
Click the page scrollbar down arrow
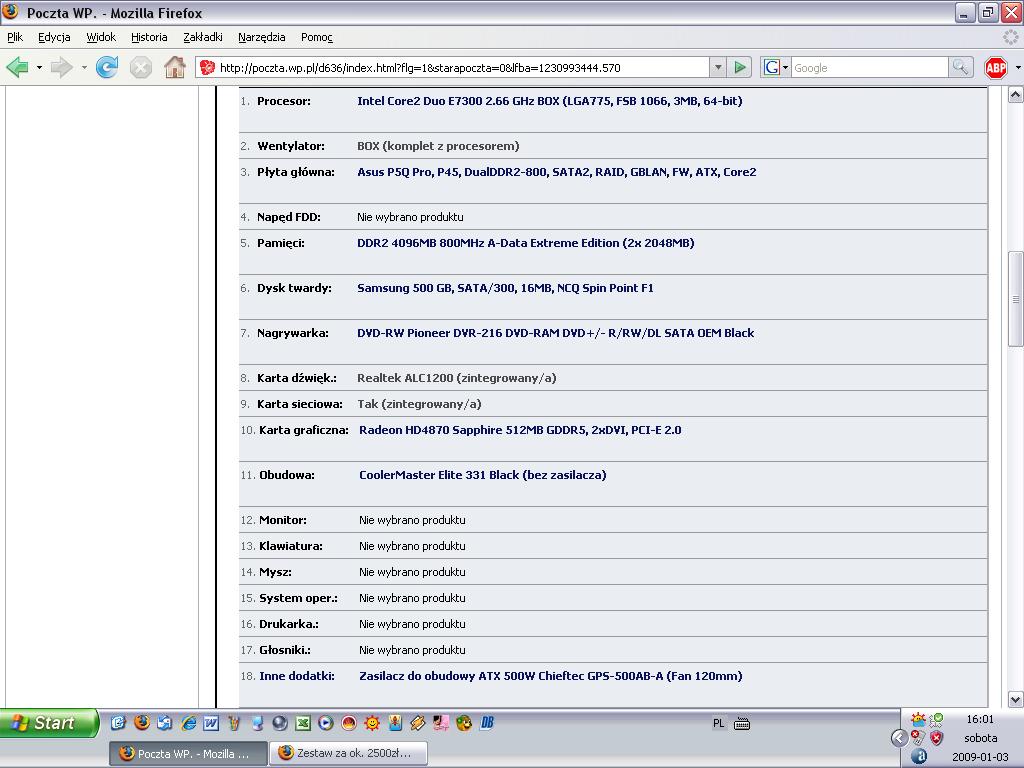[x=1015, y=700]
